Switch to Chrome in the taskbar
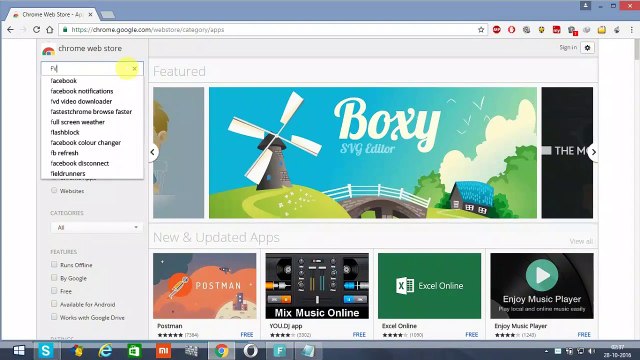 point(222,351)
